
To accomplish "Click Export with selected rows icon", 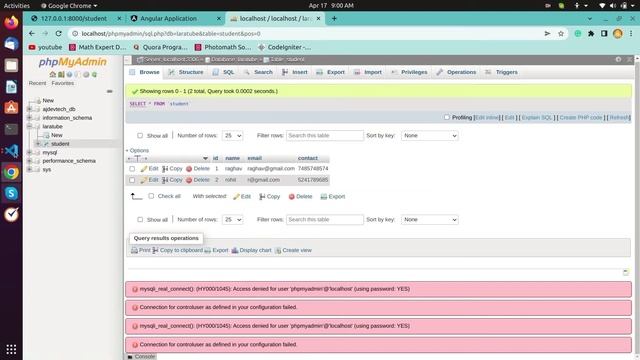I will click(324, 196).
